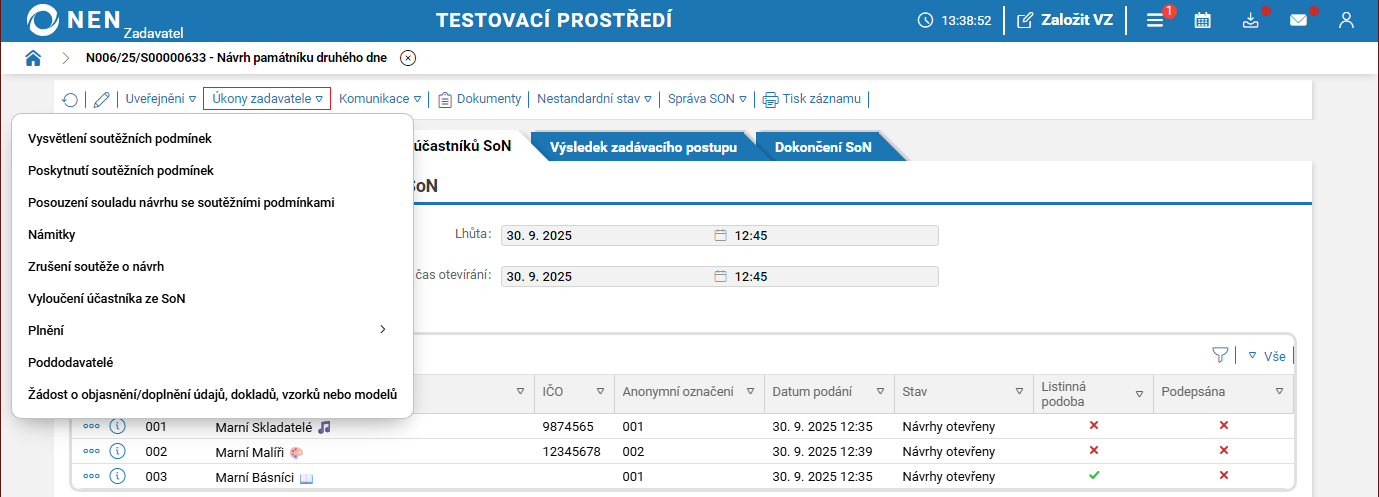The image size is (1379, 497).
Task: Select Zrušení soutěže o návrh
Action: coord(212,266)
